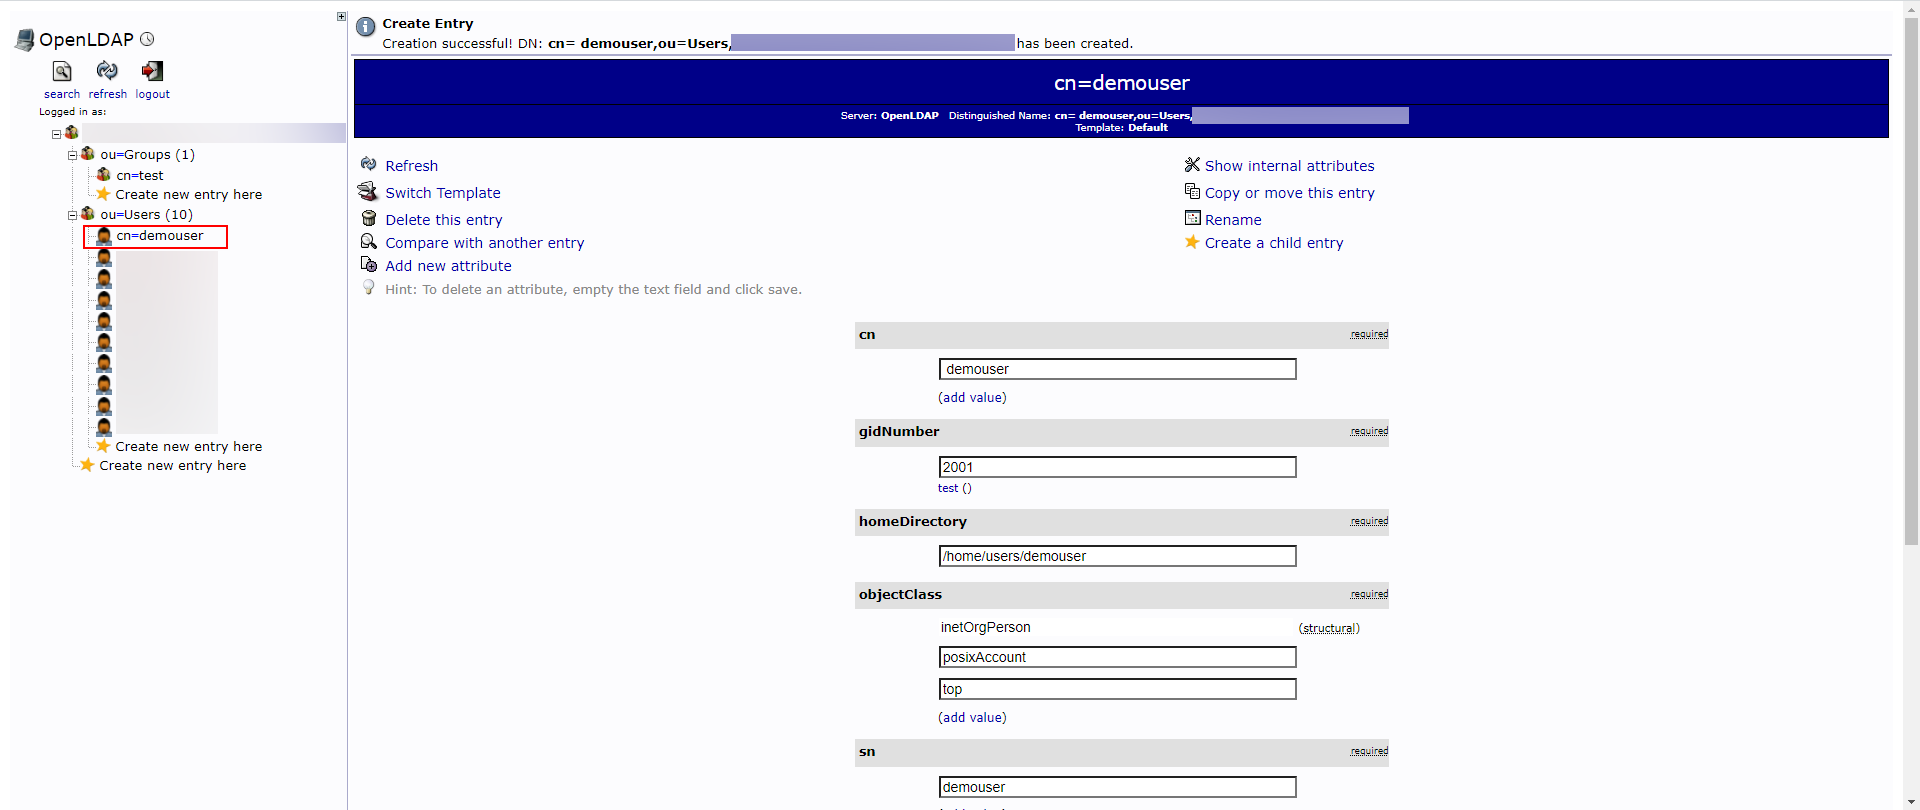
Task: Click root-level Create new entry here
Action: [x=172, y=466]
